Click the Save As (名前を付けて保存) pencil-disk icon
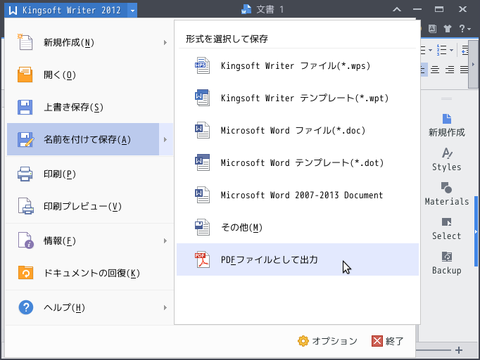This screenshot has width=480, height=360. pos(25,139)
